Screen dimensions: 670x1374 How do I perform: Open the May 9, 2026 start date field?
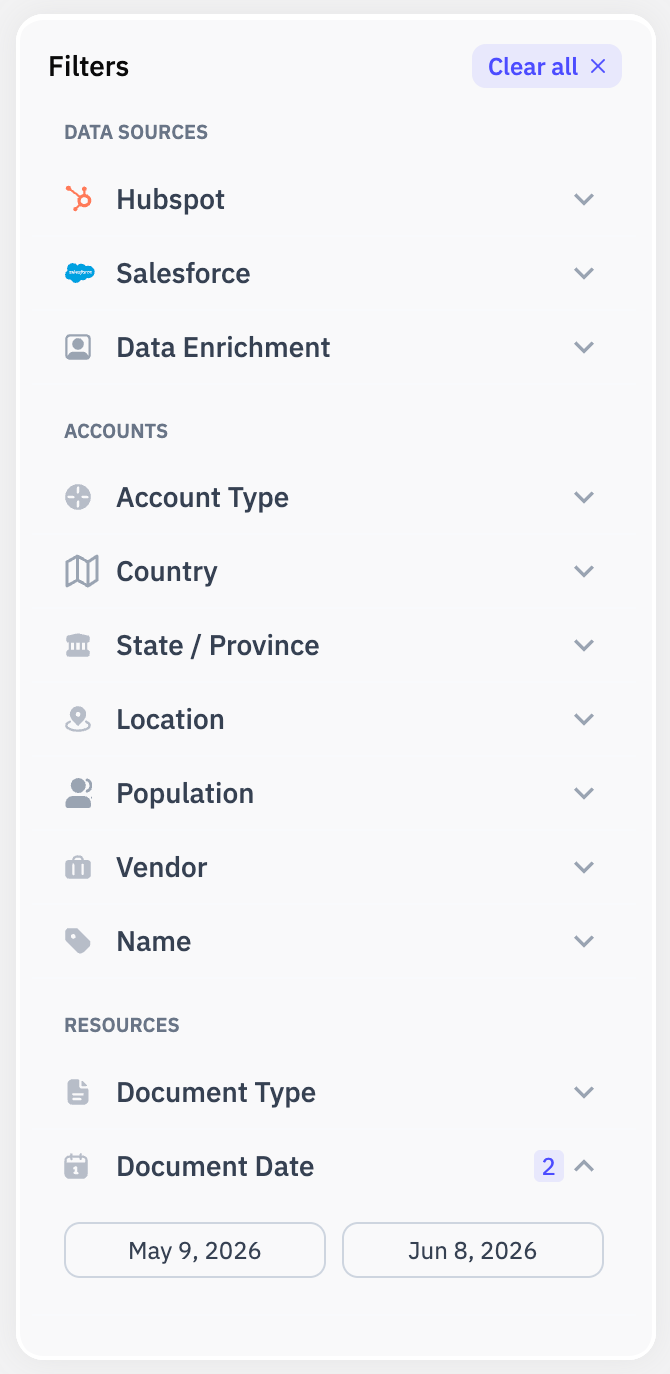(x=195, y=1250)
